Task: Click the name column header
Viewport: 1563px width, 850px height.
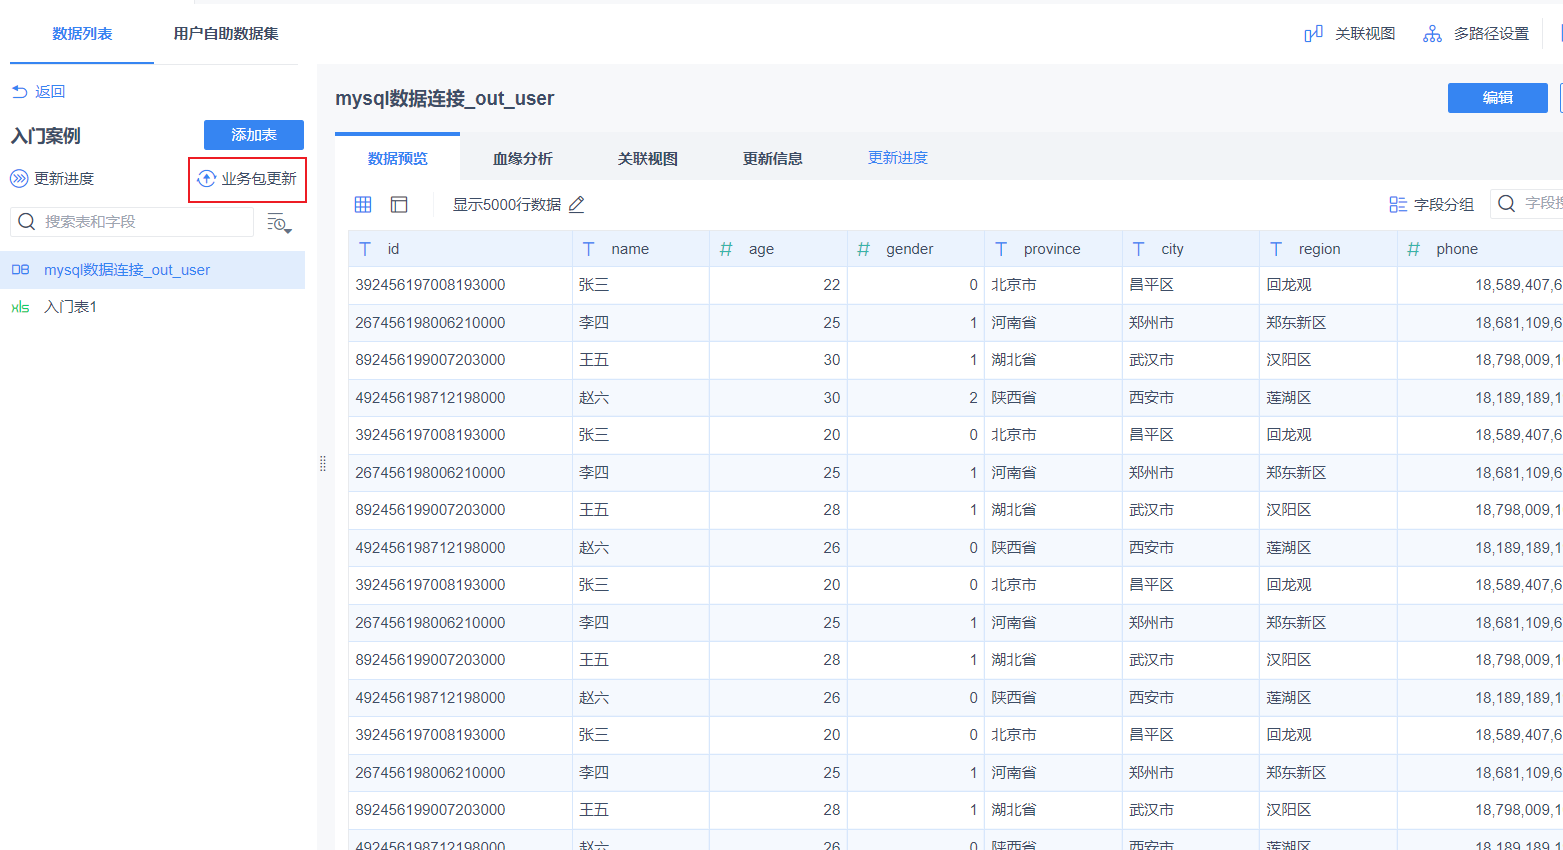Action: [641, 249]
